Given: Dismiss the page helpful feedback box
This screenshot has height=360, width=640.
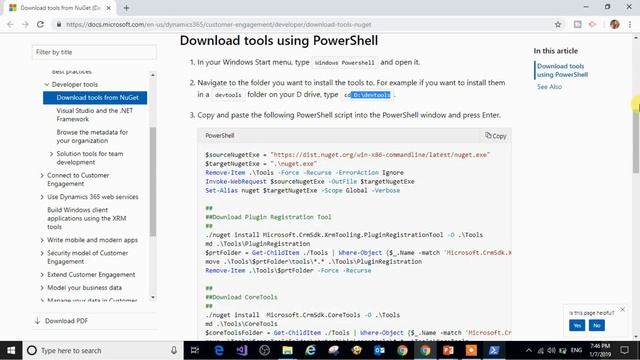Looking at the screenshot, I should click(x=622, y=309).
